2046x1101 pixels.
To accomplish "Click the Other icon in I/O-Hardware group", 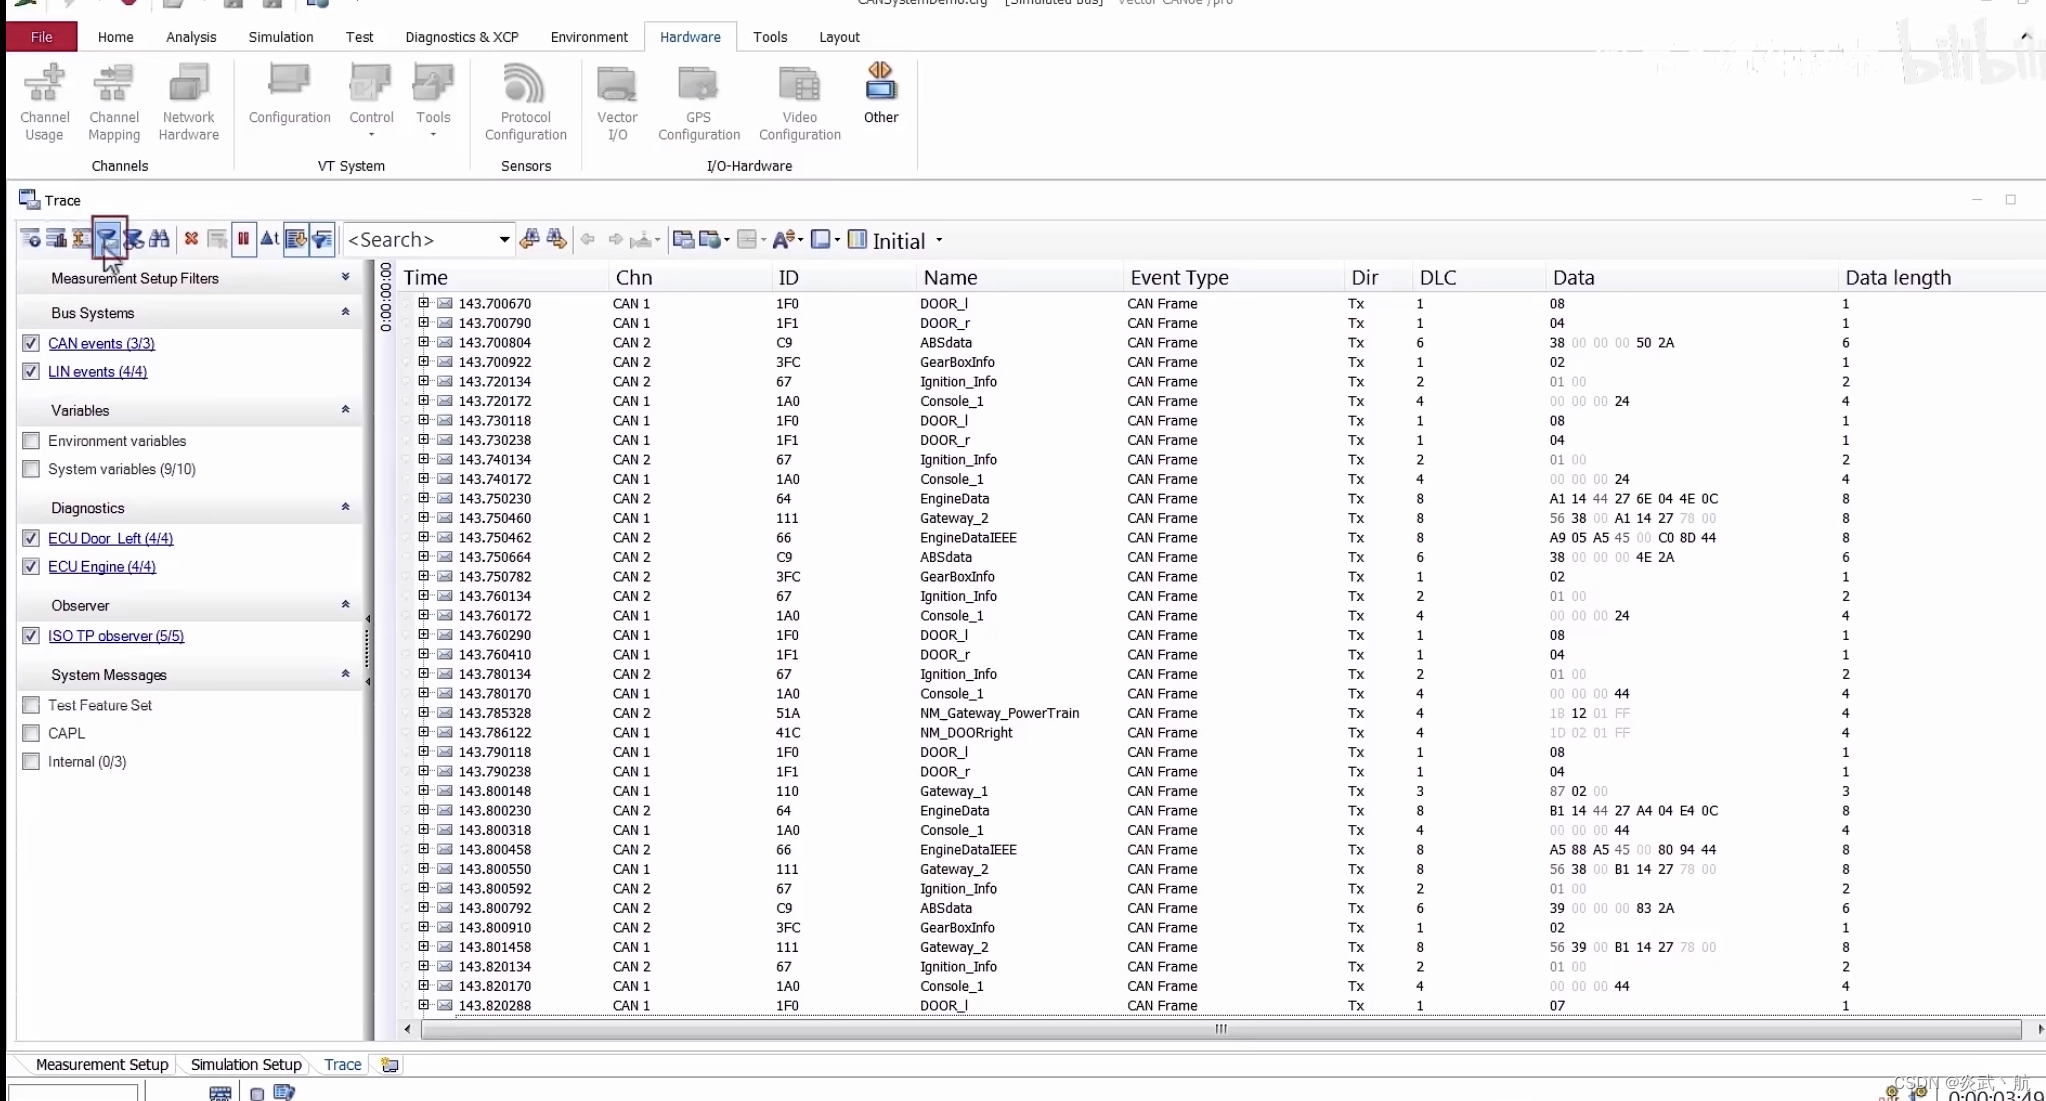I will tap(880, 94).
